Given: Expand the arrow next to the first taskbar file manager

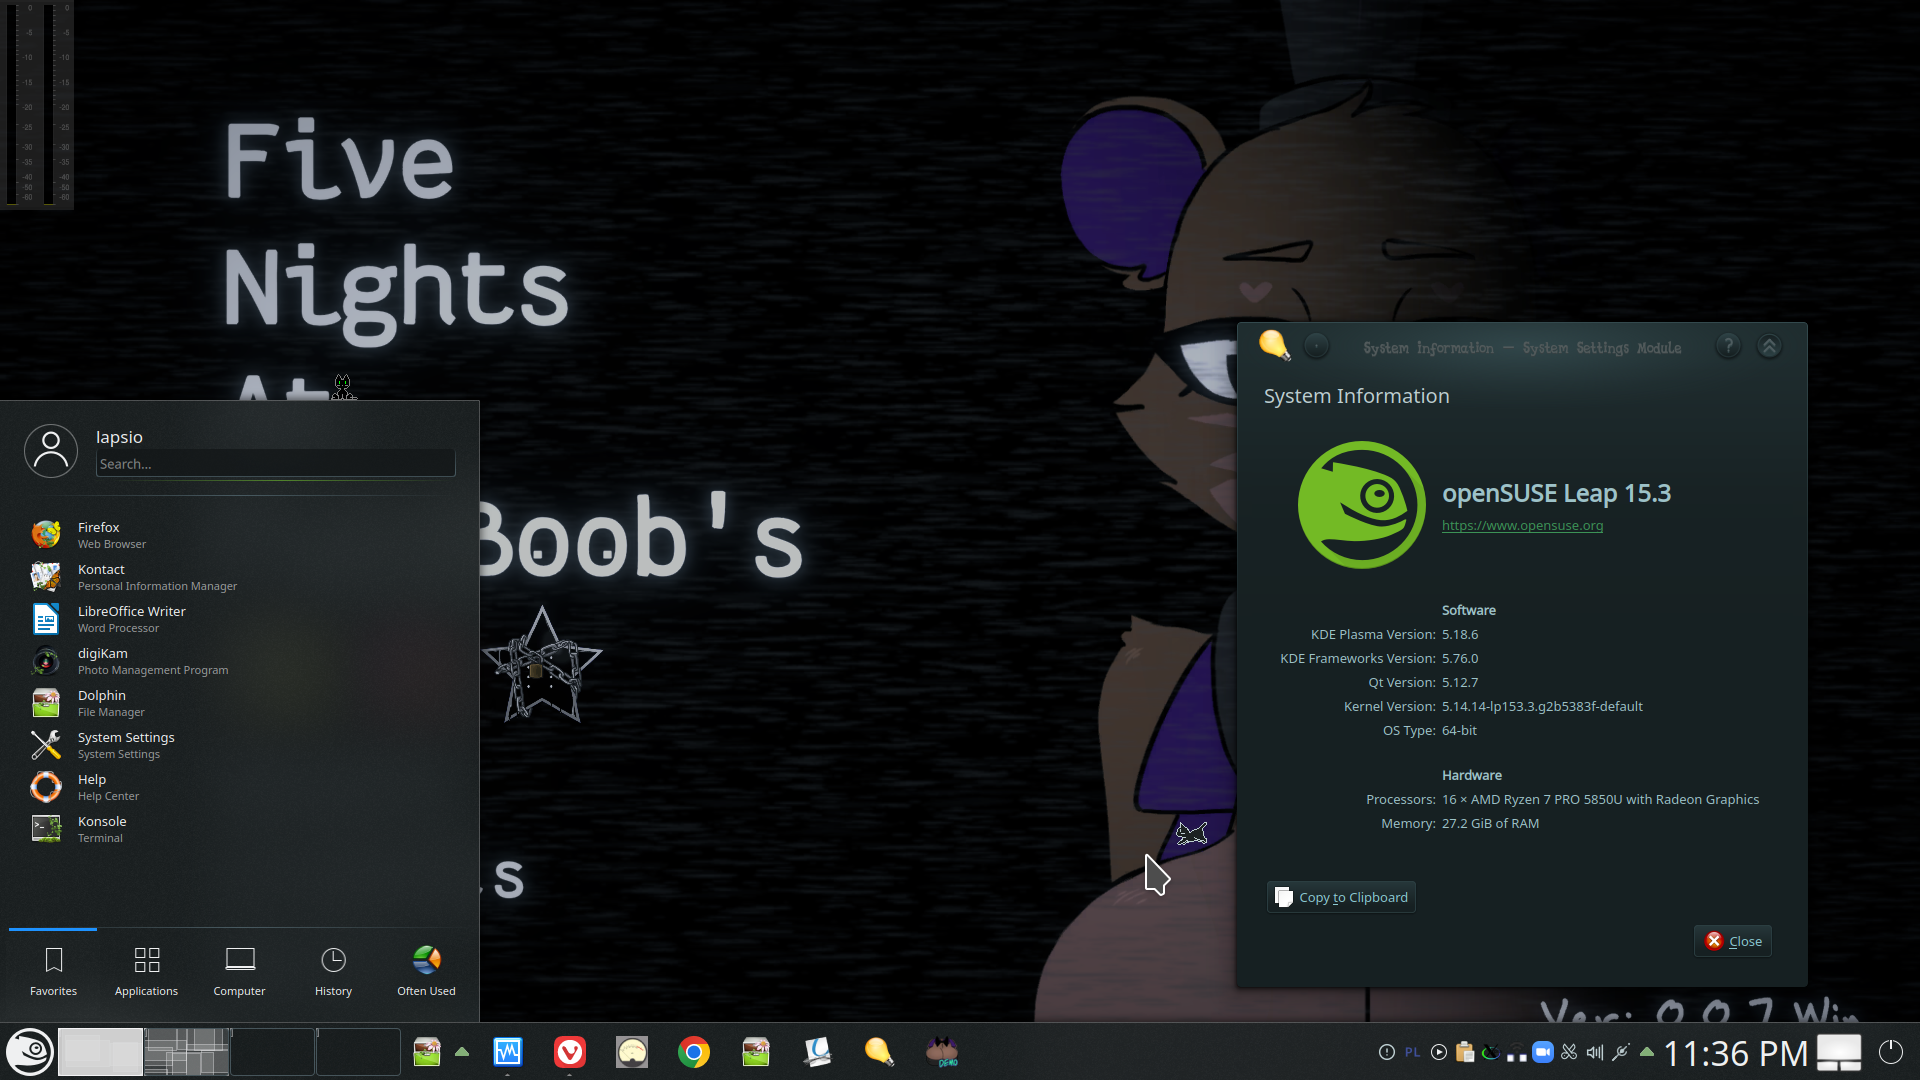Looking at the screenshot, I should 462,1052.
